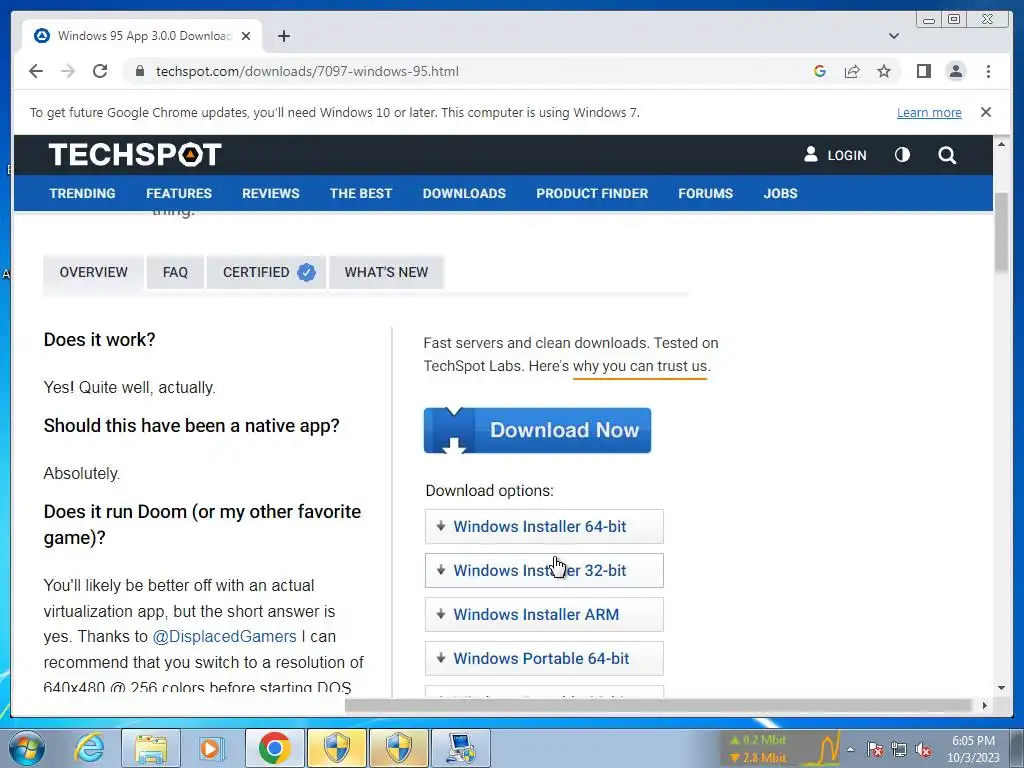The width and height of the screenshot is (1024, 768).
Task: Download Windows Installer 64-bit
Action: tap(544, 526)
